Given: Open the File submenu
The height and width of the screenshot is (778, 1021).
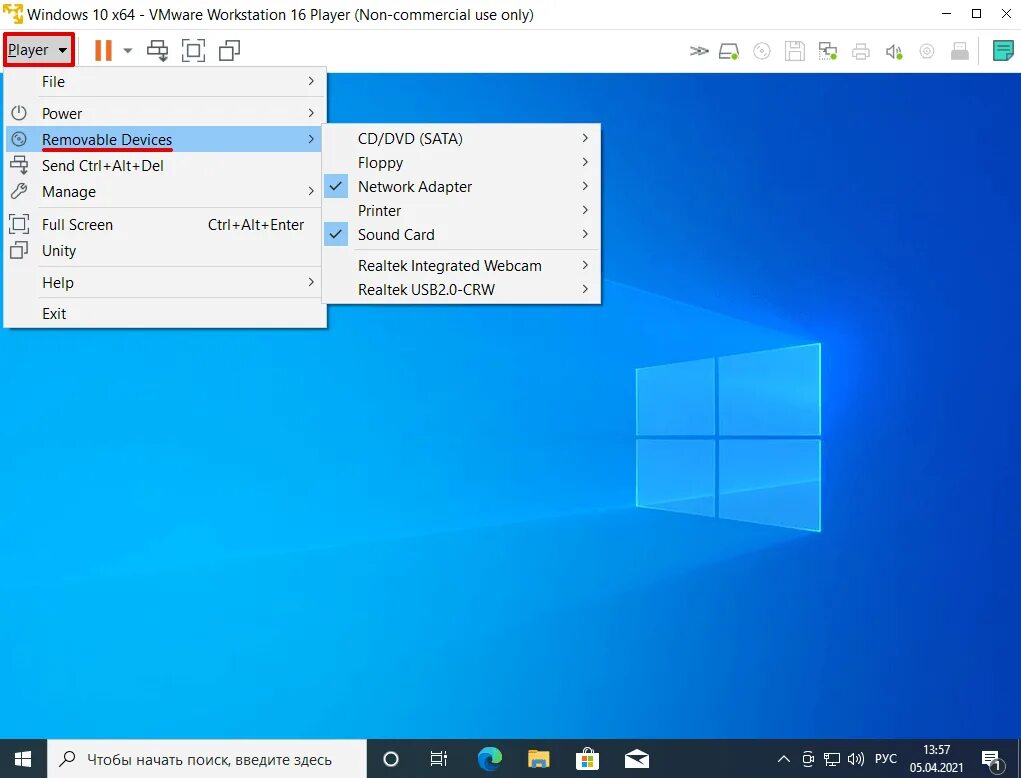Looking at the screenshot, I should [x=164, y=81].
